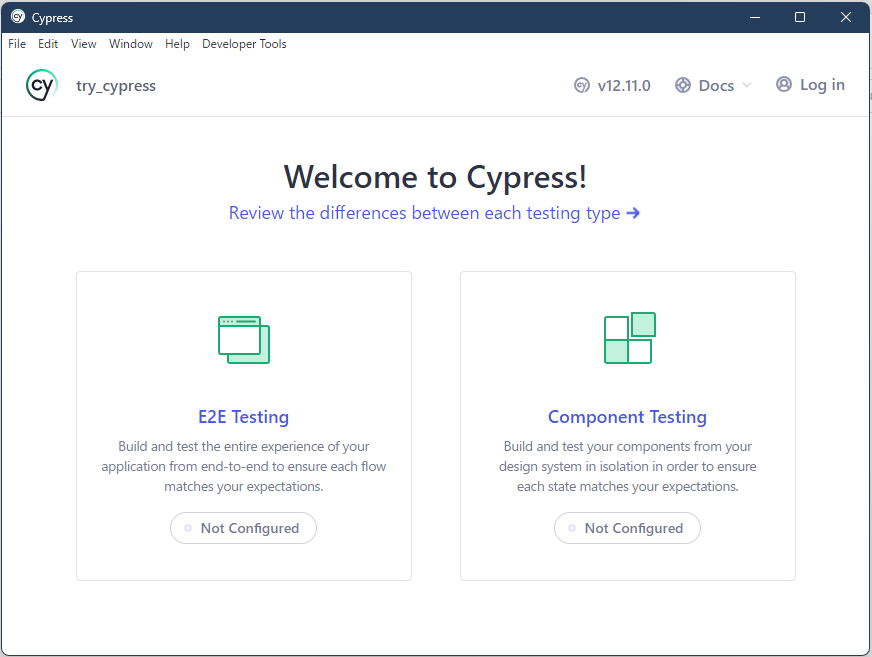Click the Component Testing description text
This screenshot has height=657, width=872.
[627, 466]
